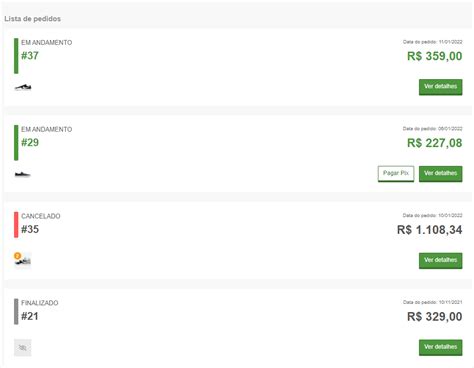View details of order #37

(440, 87)
